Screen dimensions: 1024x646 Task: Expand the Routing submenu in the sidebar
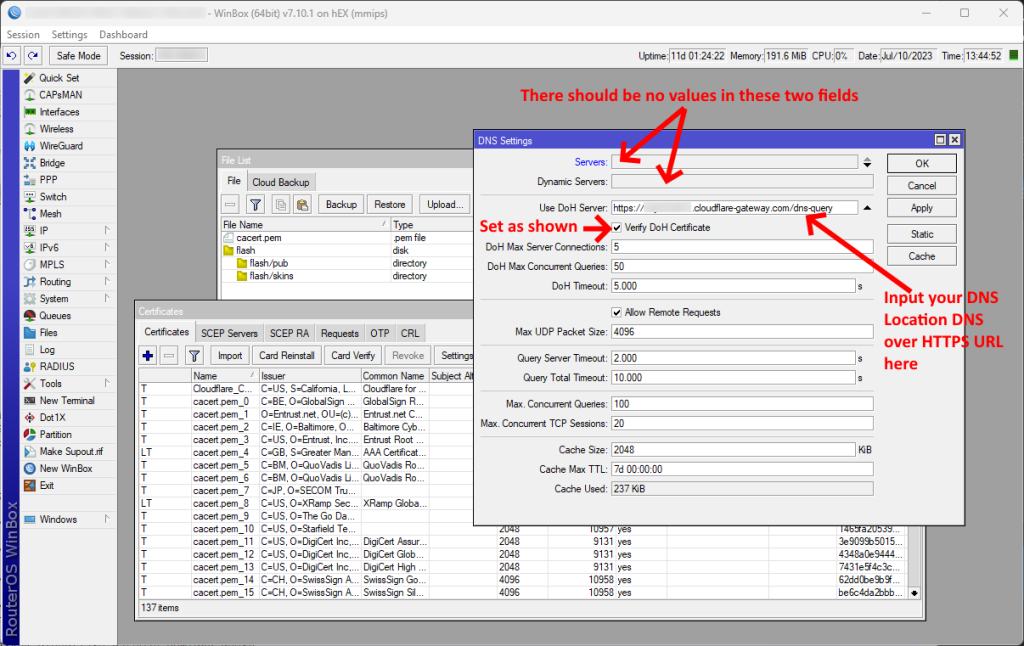56,282
